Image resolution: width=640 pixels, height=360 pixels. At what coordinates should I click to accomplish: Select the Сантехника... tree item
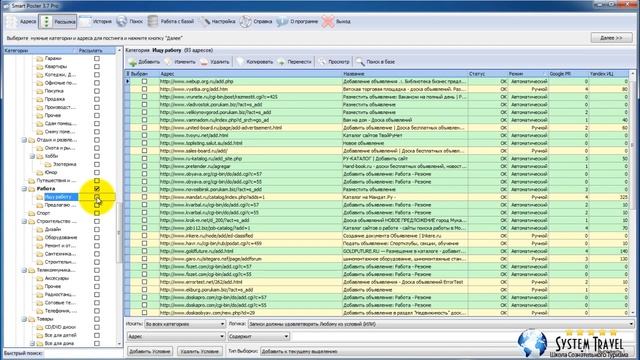pos(60,254)
